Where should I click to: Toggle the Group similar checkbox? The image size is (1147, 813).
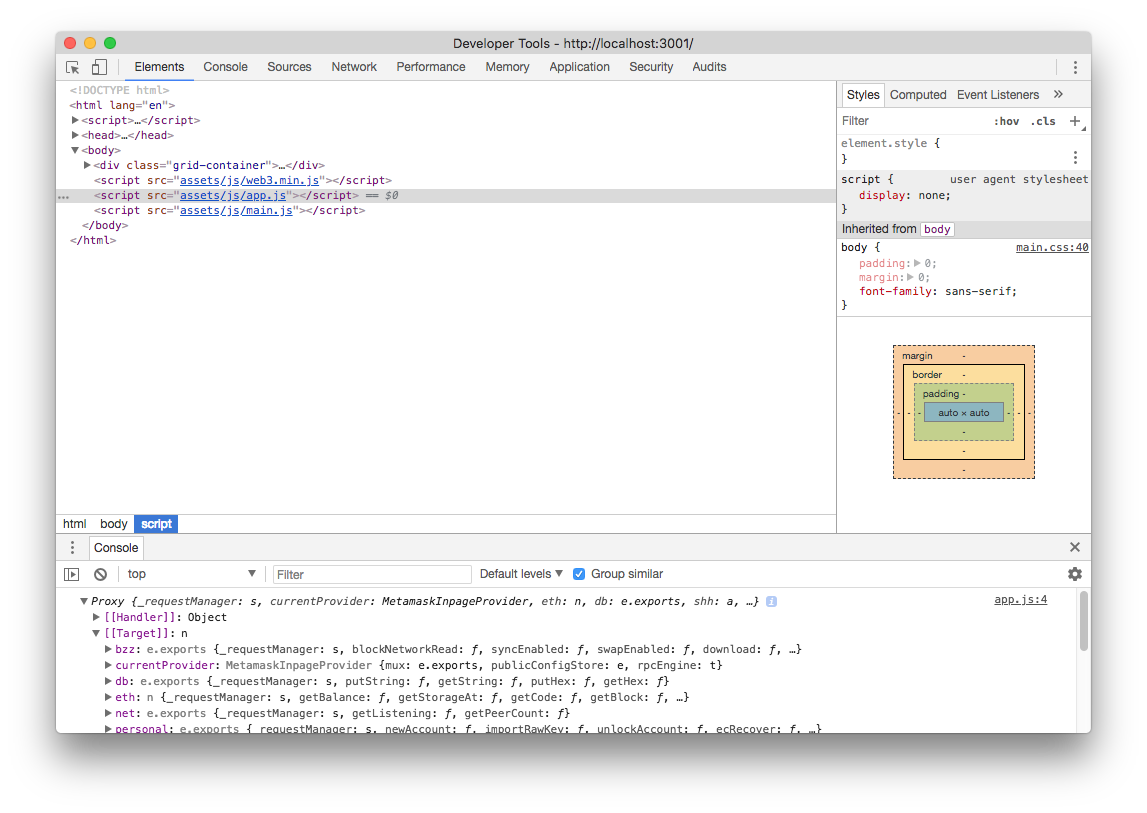(579, 573)
